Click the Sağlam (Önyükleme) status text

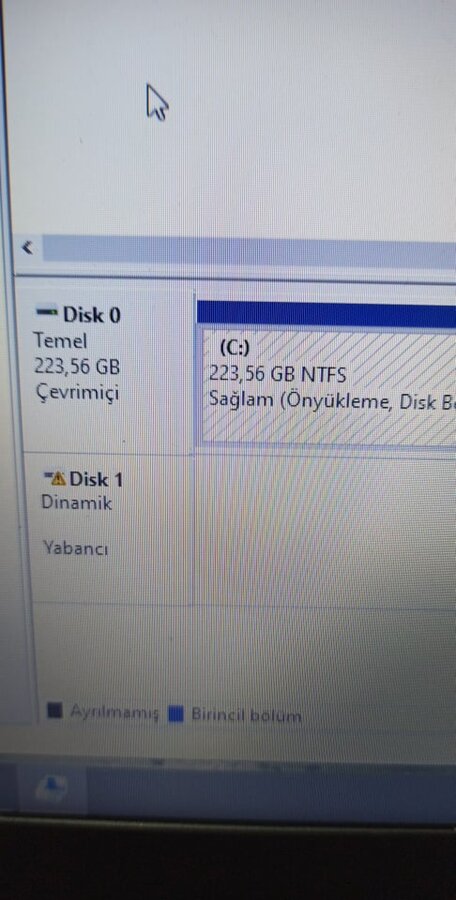(332, 400)
